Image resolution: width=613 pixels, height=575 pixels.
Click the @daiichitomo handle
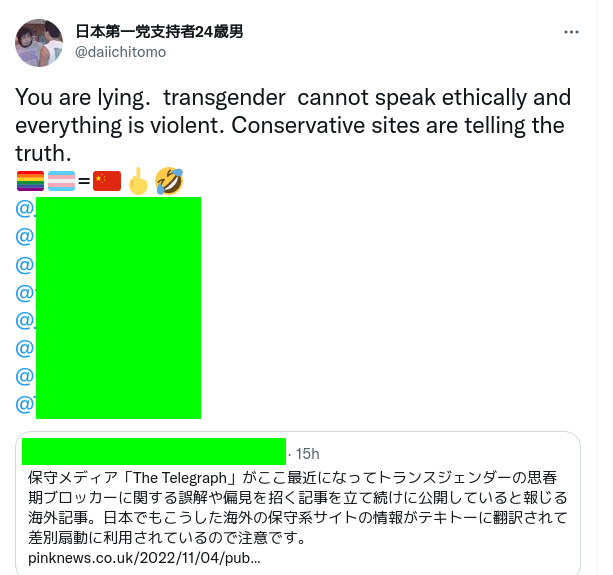pyautogui.click(x=120, y=52)
